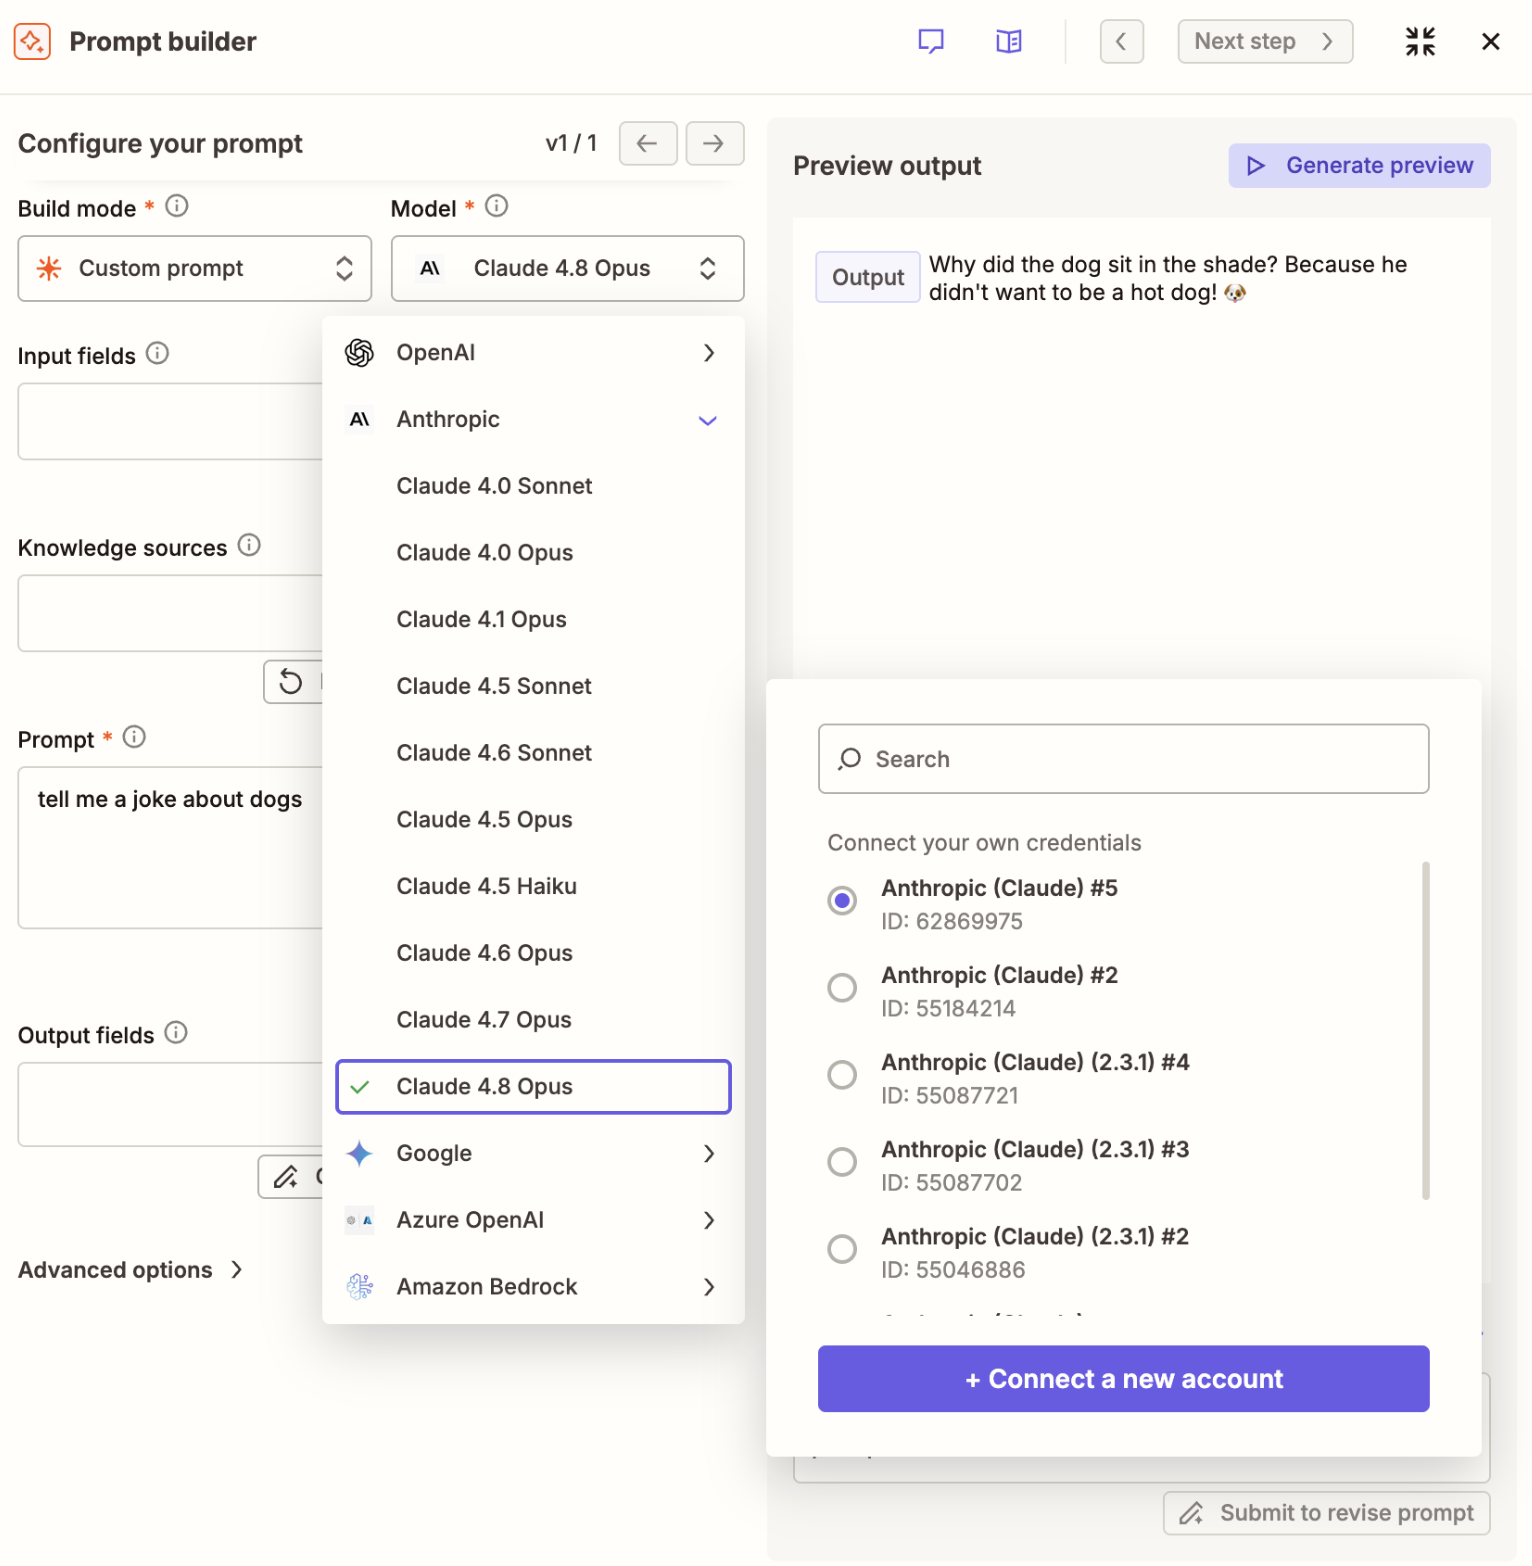
Task: Click the Output label in preview
Action: pos(868,277)
